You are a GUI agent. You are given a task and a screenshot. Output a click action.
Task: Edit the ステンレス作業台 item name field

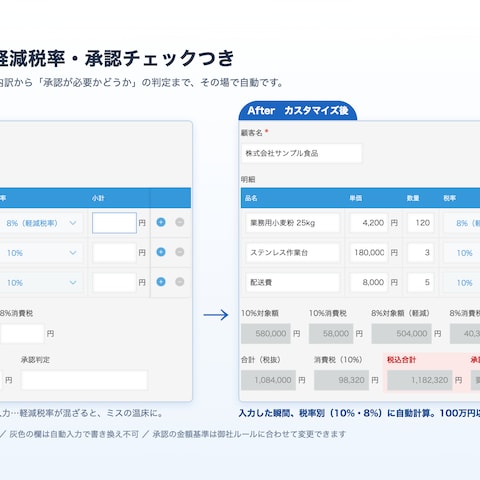point(293,253)
